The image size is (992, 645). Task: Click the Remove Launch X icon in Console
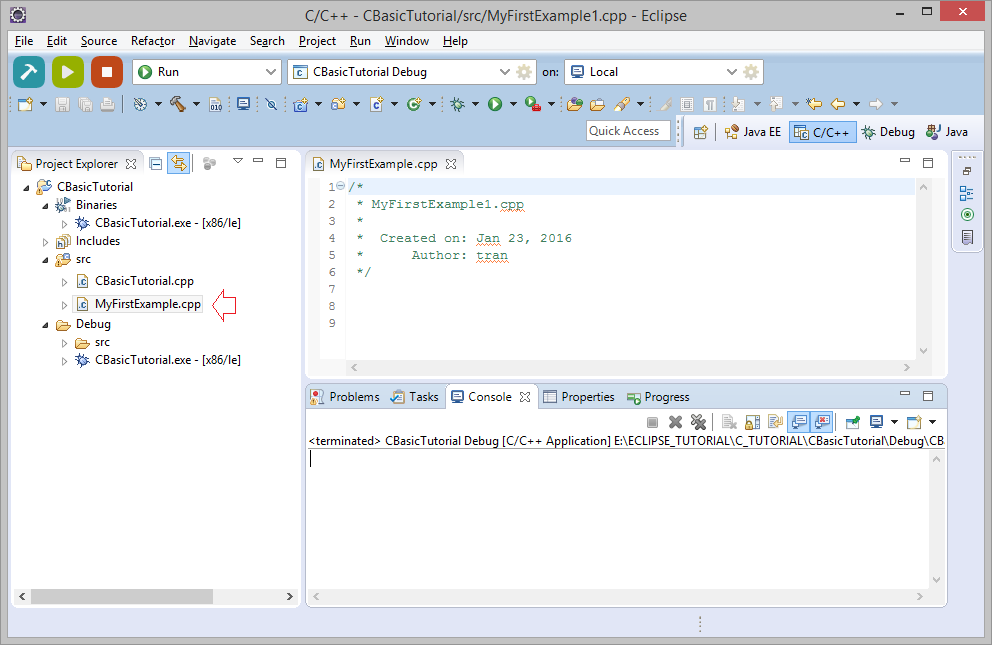point(676,422)
